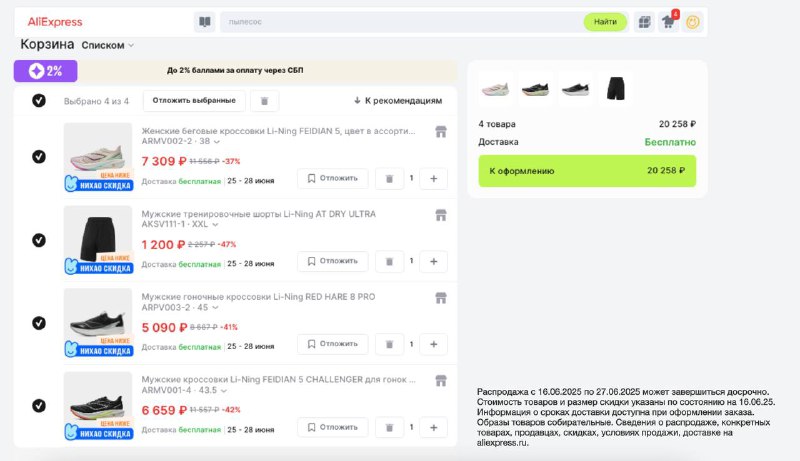Expand the Списком view dropdown
The width and height of the screenshot is (800, 461).
[x=107, y=45]
